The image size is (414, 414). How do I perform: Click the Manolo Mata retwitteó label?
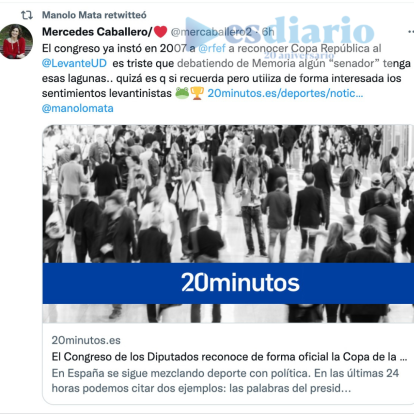[x=94, y=15]
